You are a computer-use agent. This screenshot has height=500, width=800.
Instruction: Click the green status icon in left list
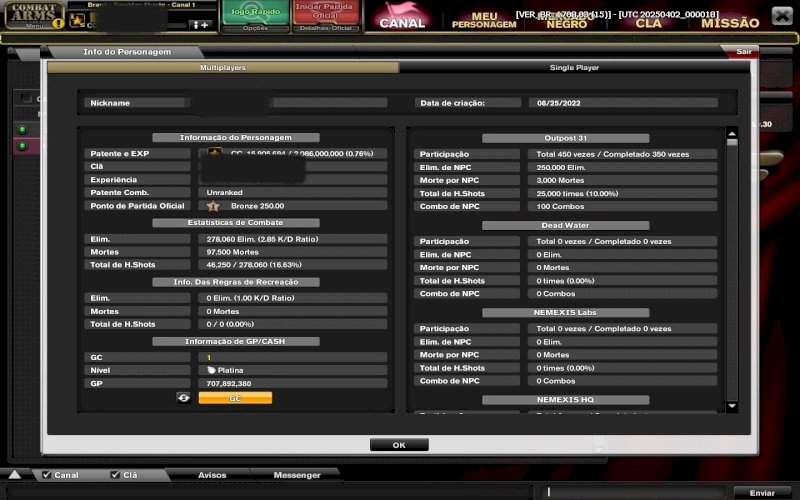tap(22, 129)
